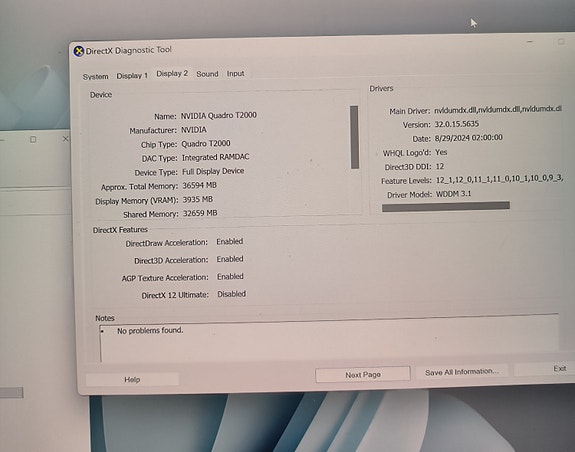This screenshot has height=452, width=575.
Task: Go to the Sound tab
Action: (x=207, y=74)
